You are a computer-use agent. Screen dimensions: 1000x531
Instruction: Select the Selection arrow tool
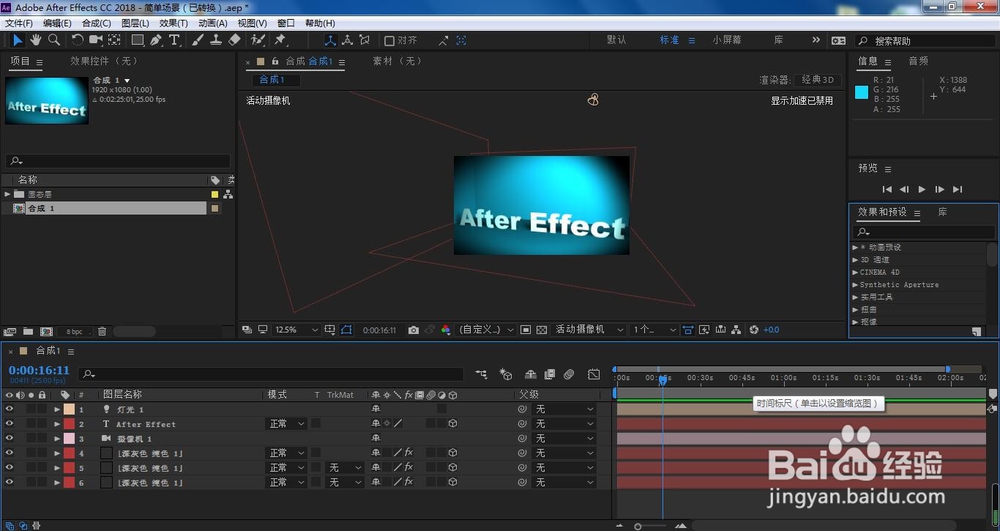pos(17,40)
